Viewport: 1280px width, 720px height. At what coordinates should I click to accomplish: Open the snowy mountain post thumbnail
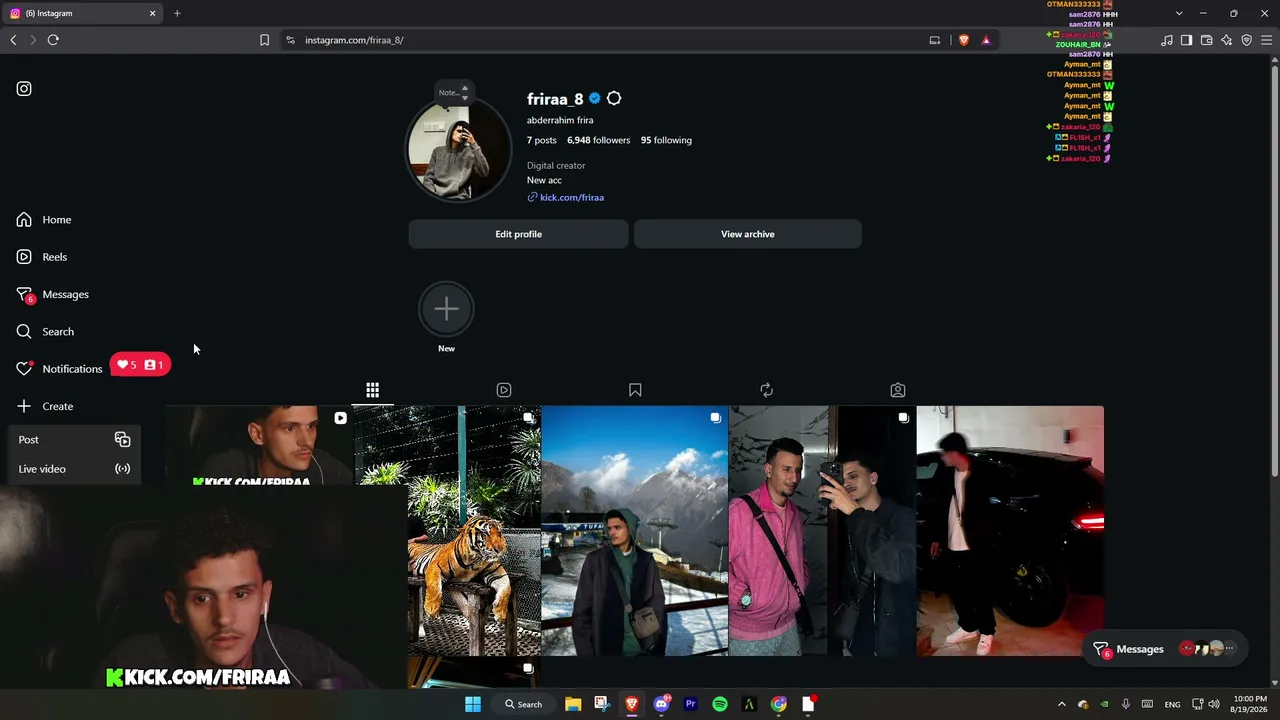[x=635, y=531]
